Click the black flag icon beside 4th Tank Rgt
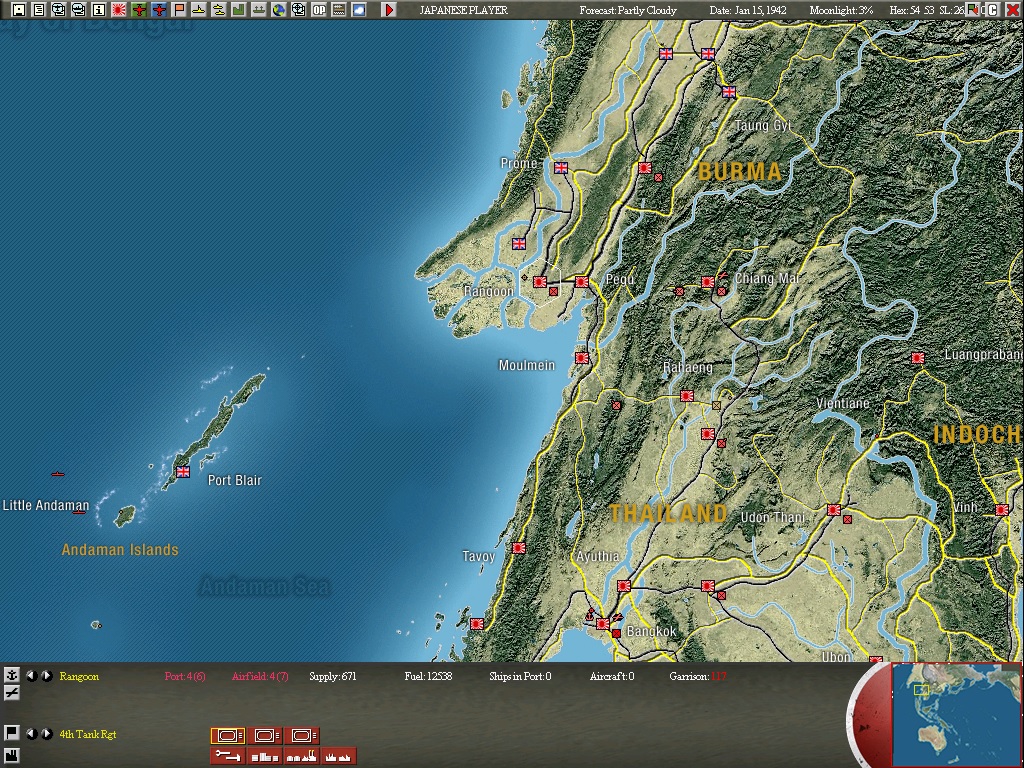The image size is (1024, 768). [11, 733]
